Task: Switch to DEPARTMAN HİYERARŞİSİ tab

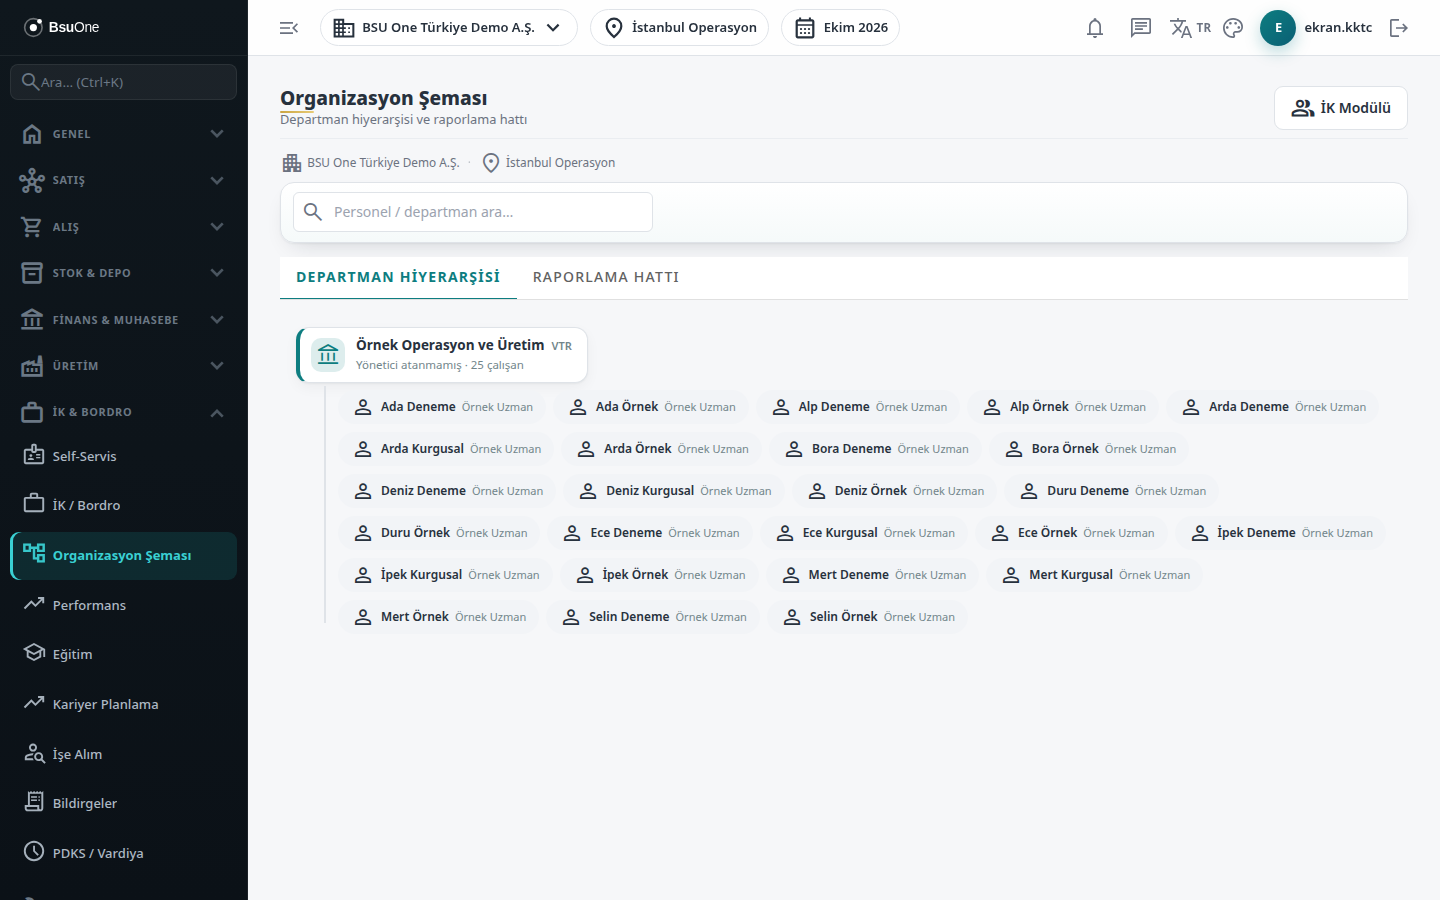Action: coord(398,277)
